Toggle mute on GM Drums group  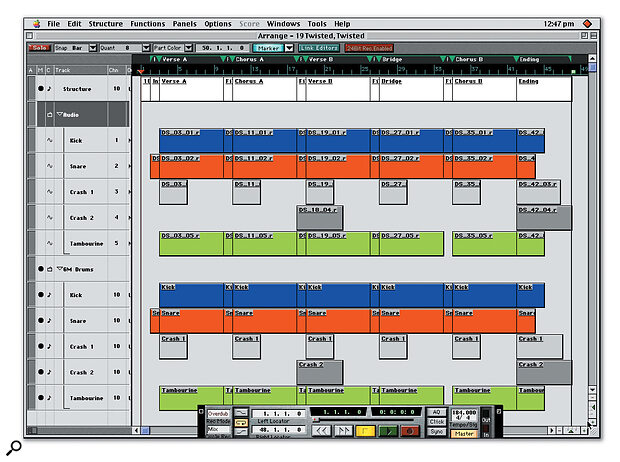pyautogui.click(x=41, y=269)
